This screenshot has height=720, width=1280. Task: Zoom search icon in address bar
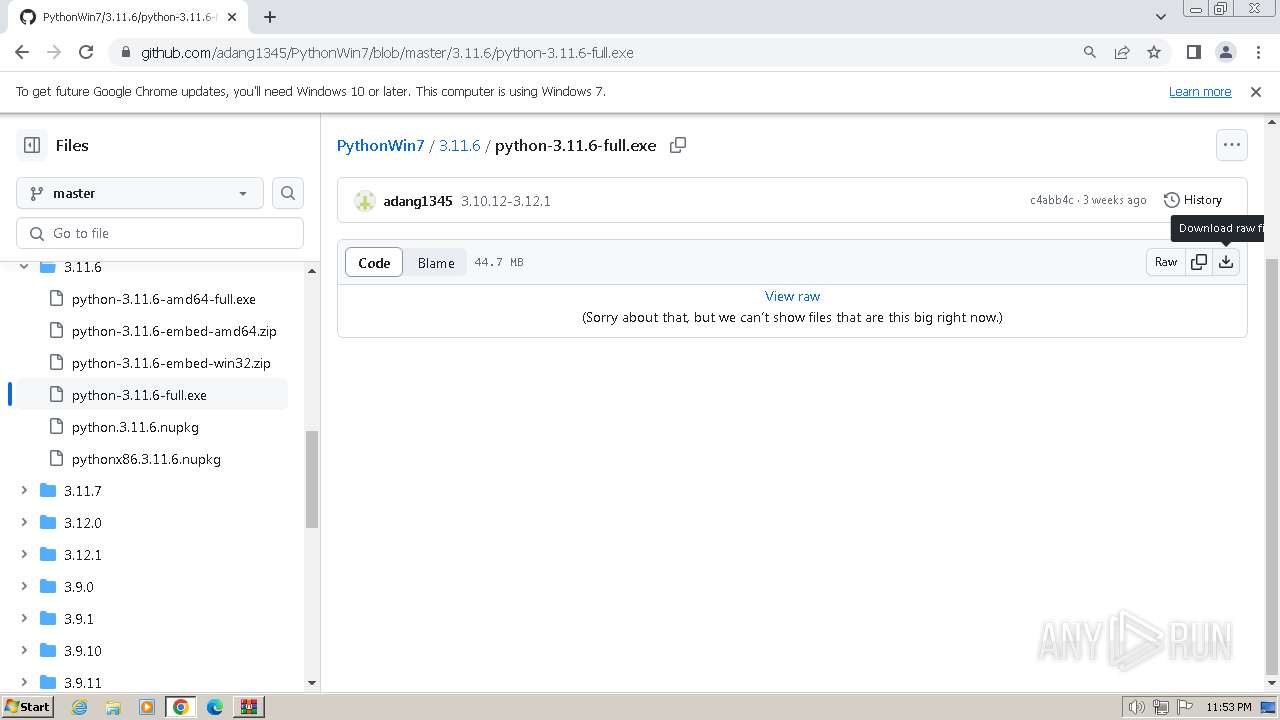(x=1090, y=52)
